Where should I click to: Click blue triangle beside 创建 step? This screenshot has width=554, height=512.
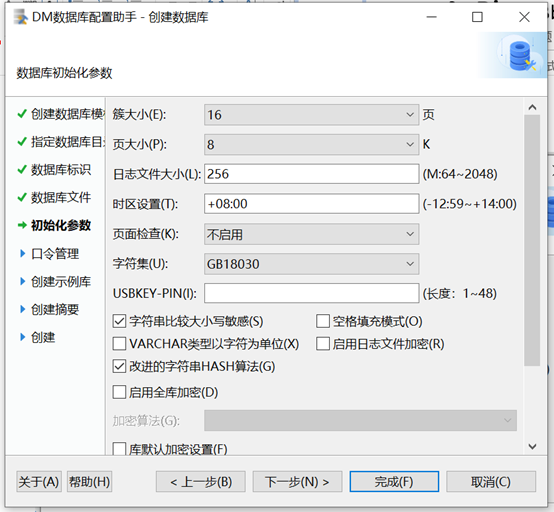23,337
